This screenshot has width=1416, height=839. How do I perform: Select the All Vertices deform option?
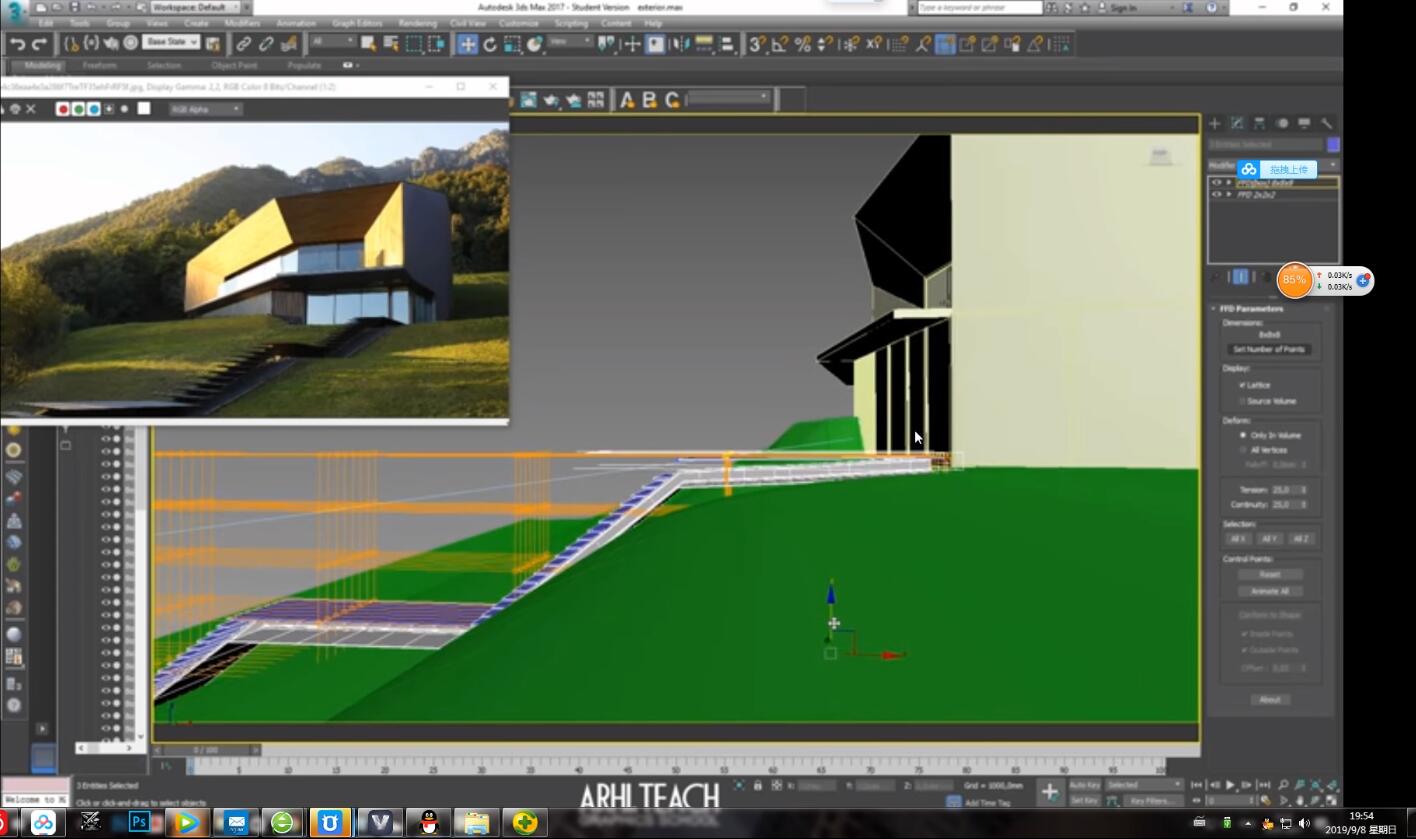pyautogui.click(x=1244, y=450)
